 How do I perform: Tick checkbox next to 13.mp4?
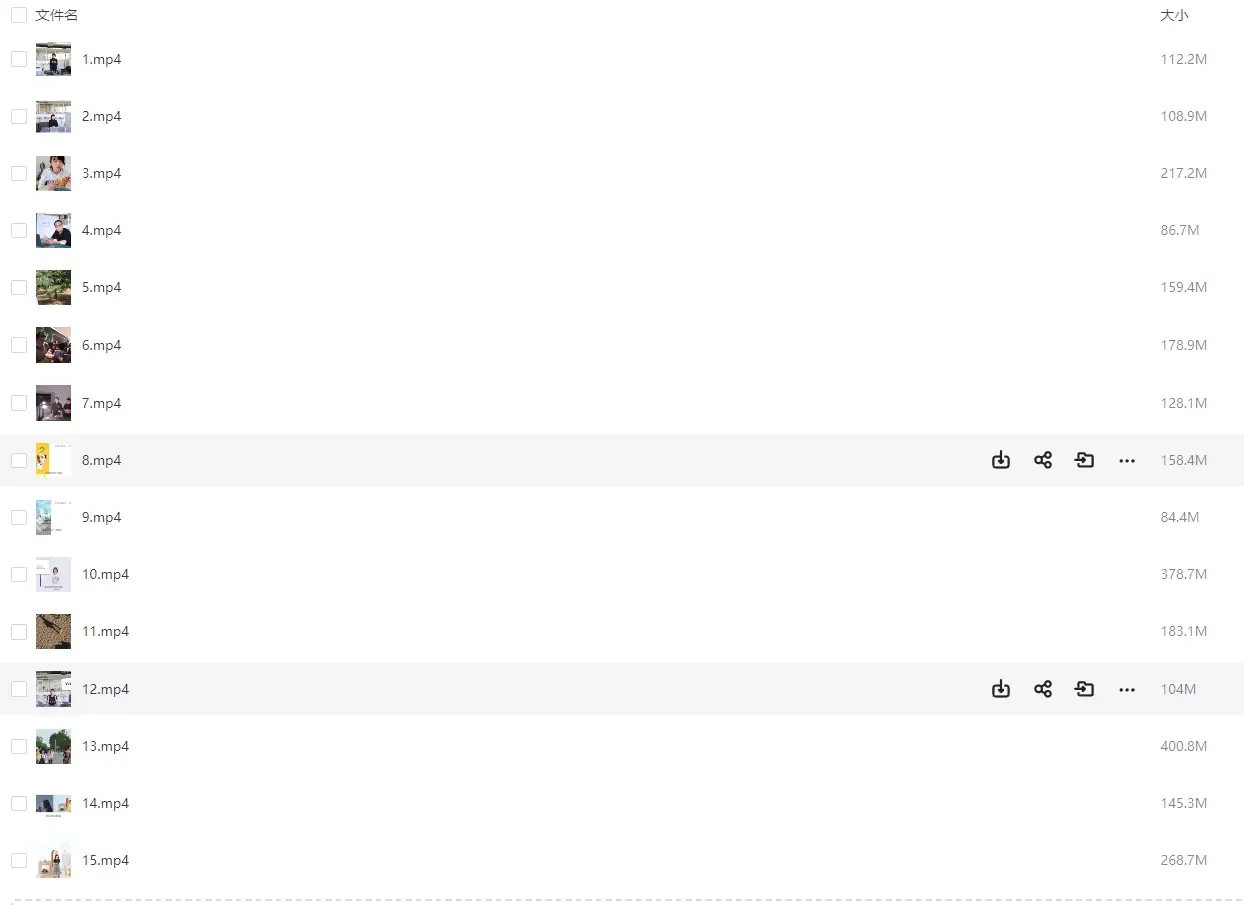[19, 746]
